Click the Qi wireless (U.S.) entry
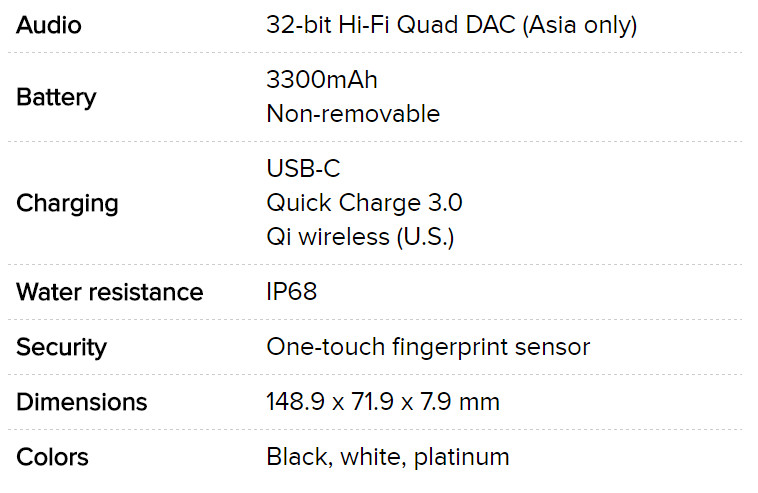758x493 pixels. pyautogui.click(x=360, y=237)
